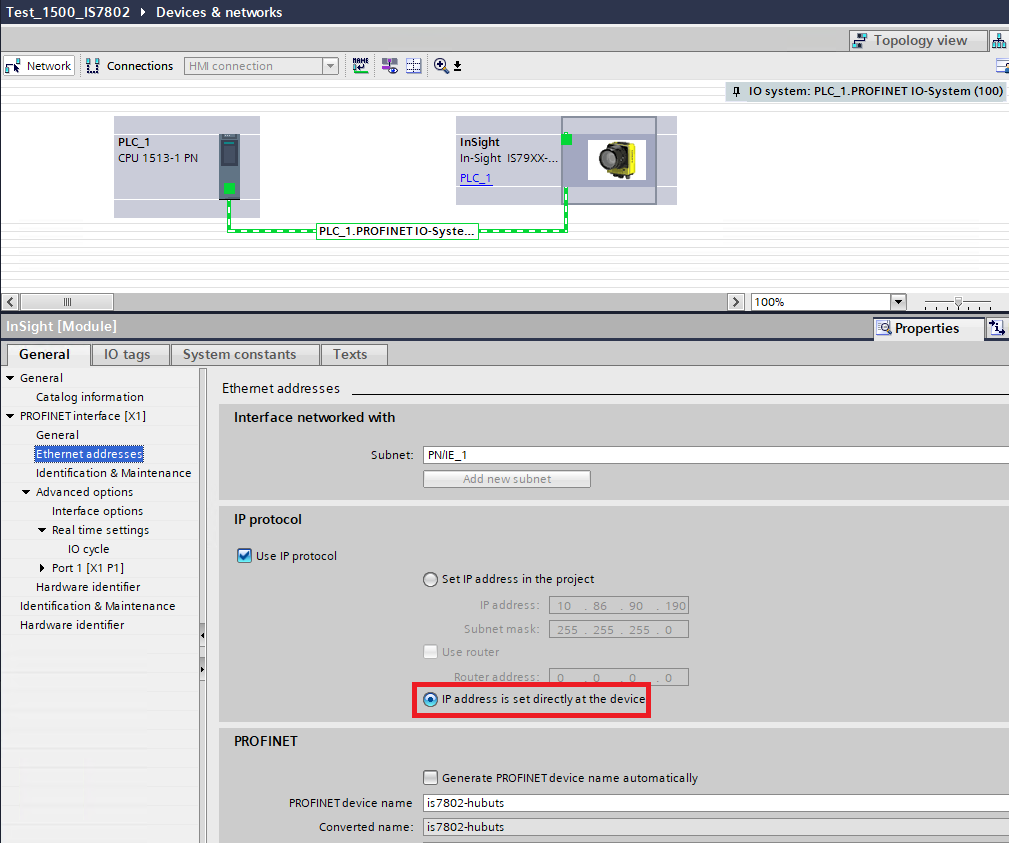The width and height of the screenshot is (1009, 843).
Task: Collapse the PROFINET interface [X1] tree node
Action: pos(10,416)
